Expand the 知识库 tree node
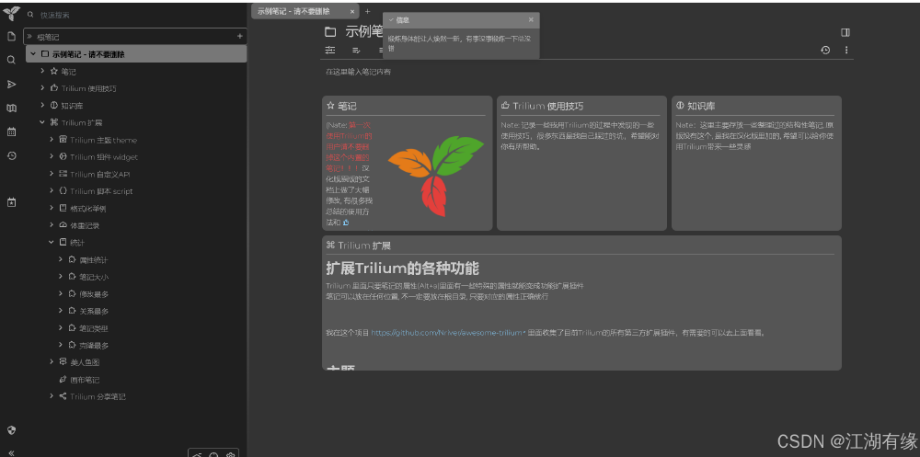The width and height of the screenshot is (920, 457). coord(42,105)
